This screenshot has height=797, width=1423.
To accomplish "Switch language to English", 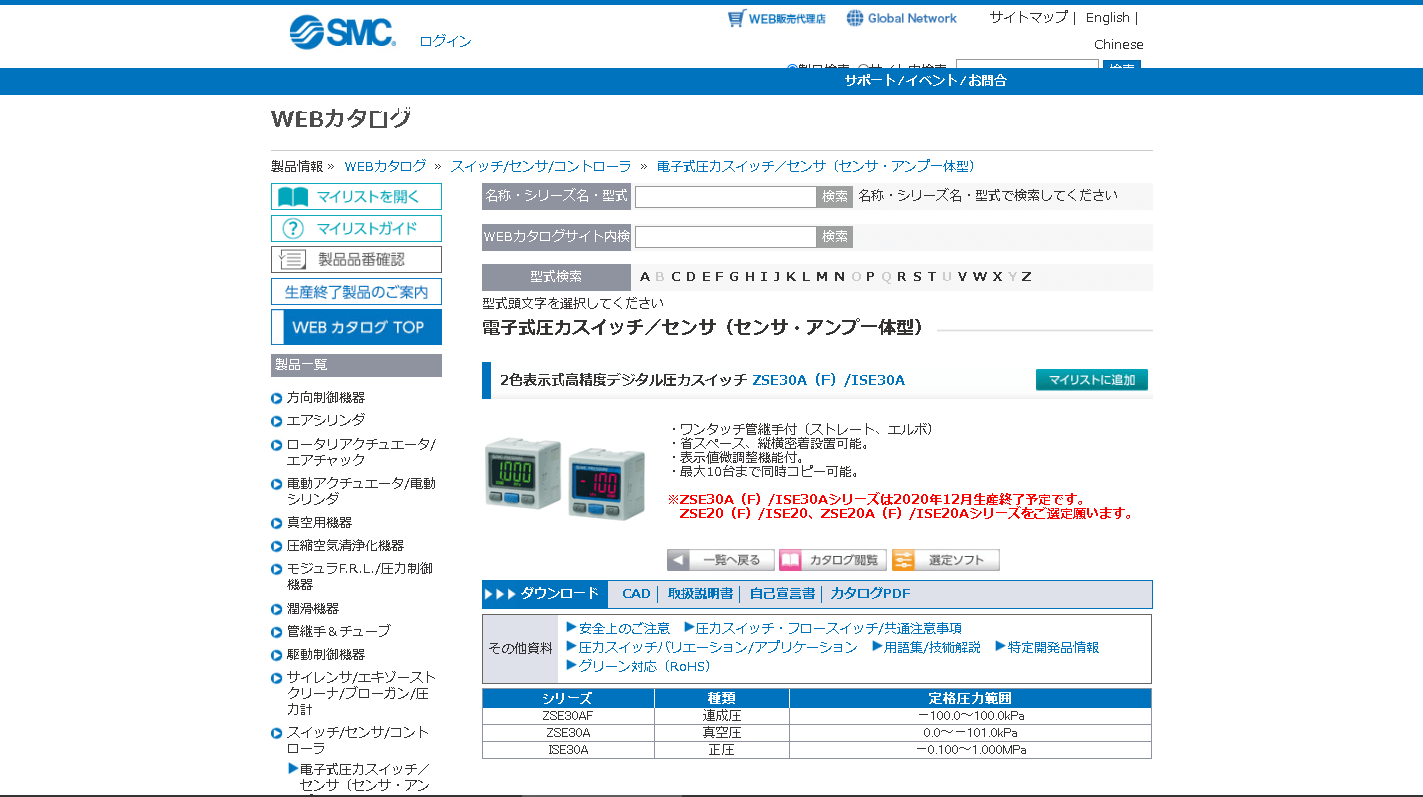I will (x=1107, y=17).
